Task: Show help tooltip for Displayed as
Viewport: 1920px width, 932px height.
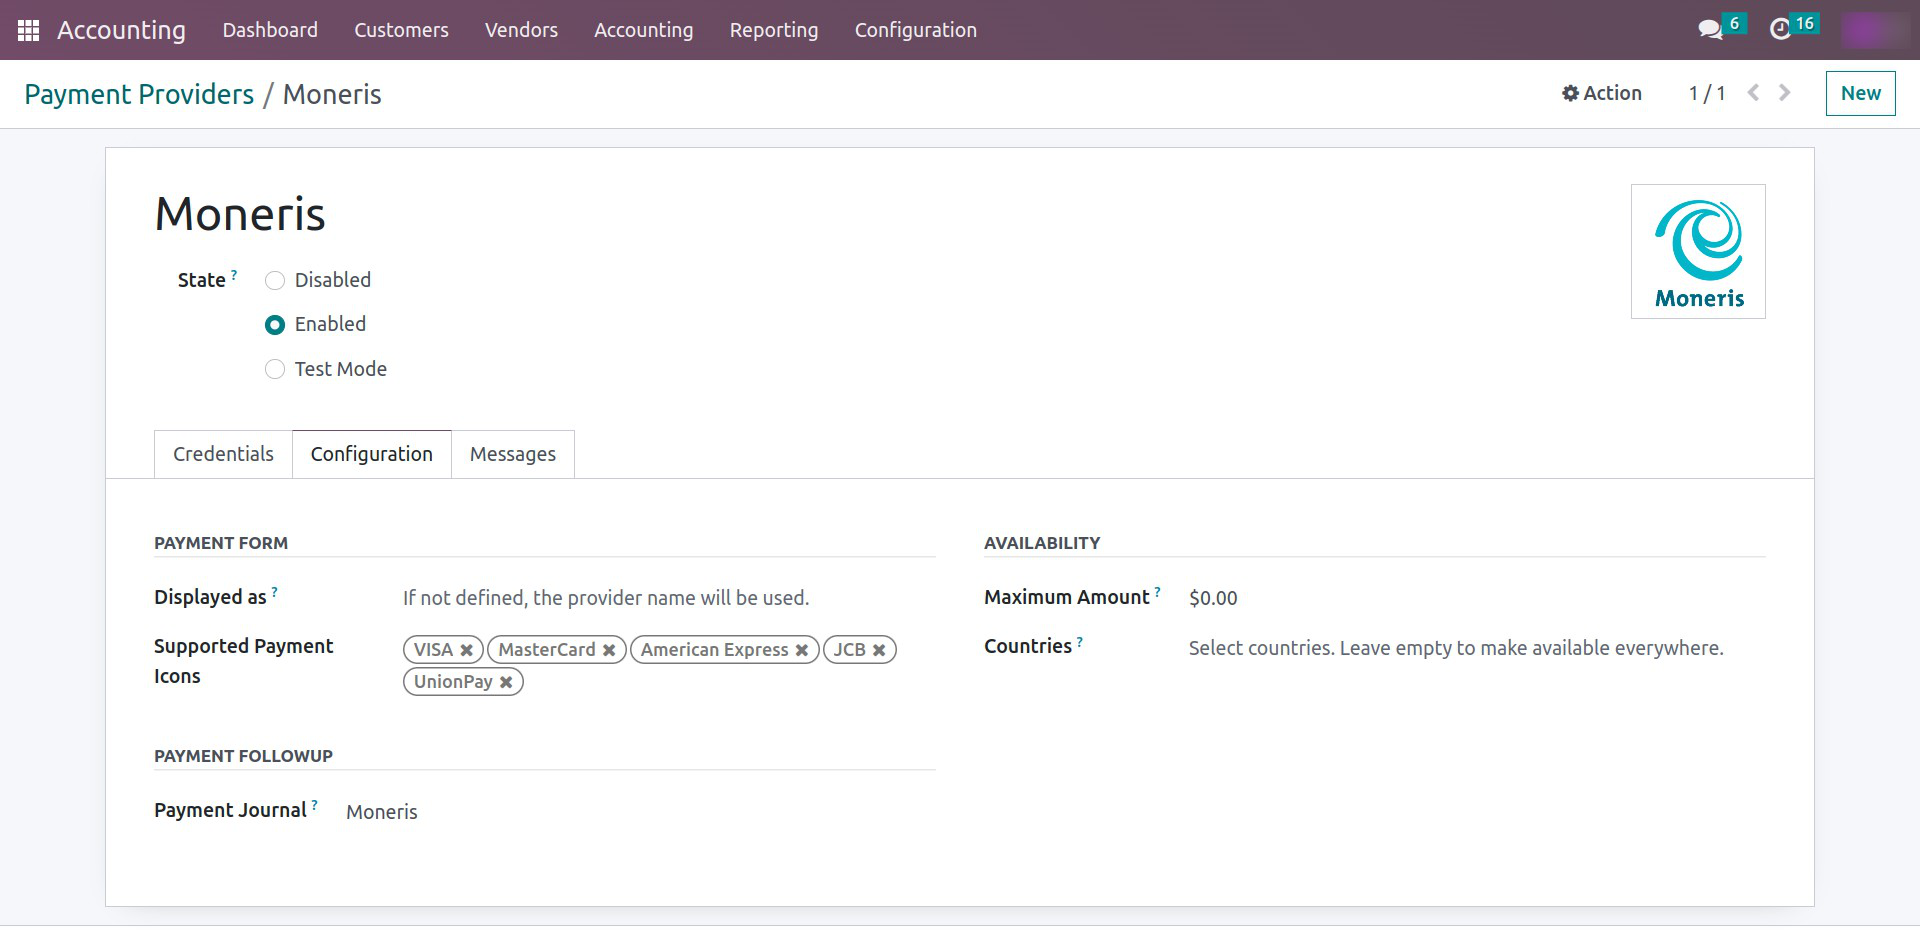Action: [275, 591]
